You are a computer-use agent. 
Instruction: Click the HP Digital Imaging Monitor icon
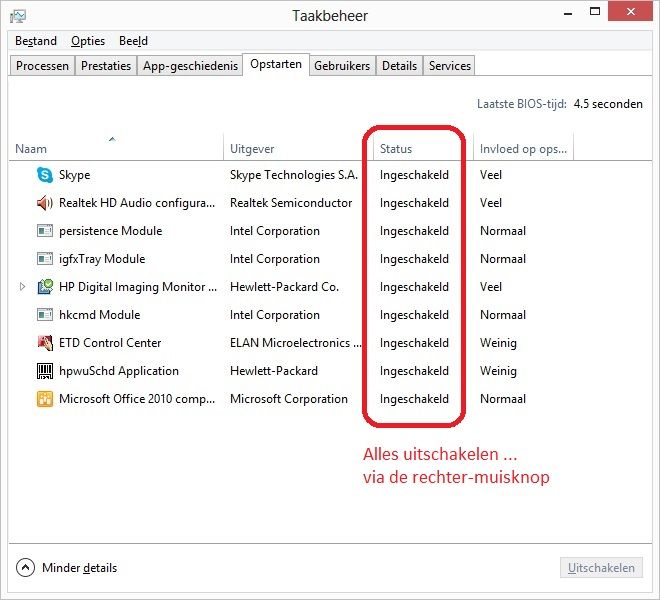pyautogui.click(x=45, y=287)
